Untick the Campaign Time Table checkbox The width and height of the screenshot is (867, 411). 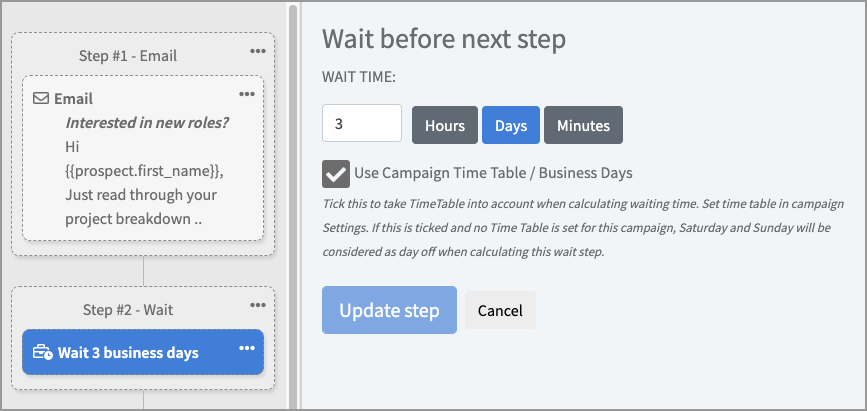(x=336, y=173)
